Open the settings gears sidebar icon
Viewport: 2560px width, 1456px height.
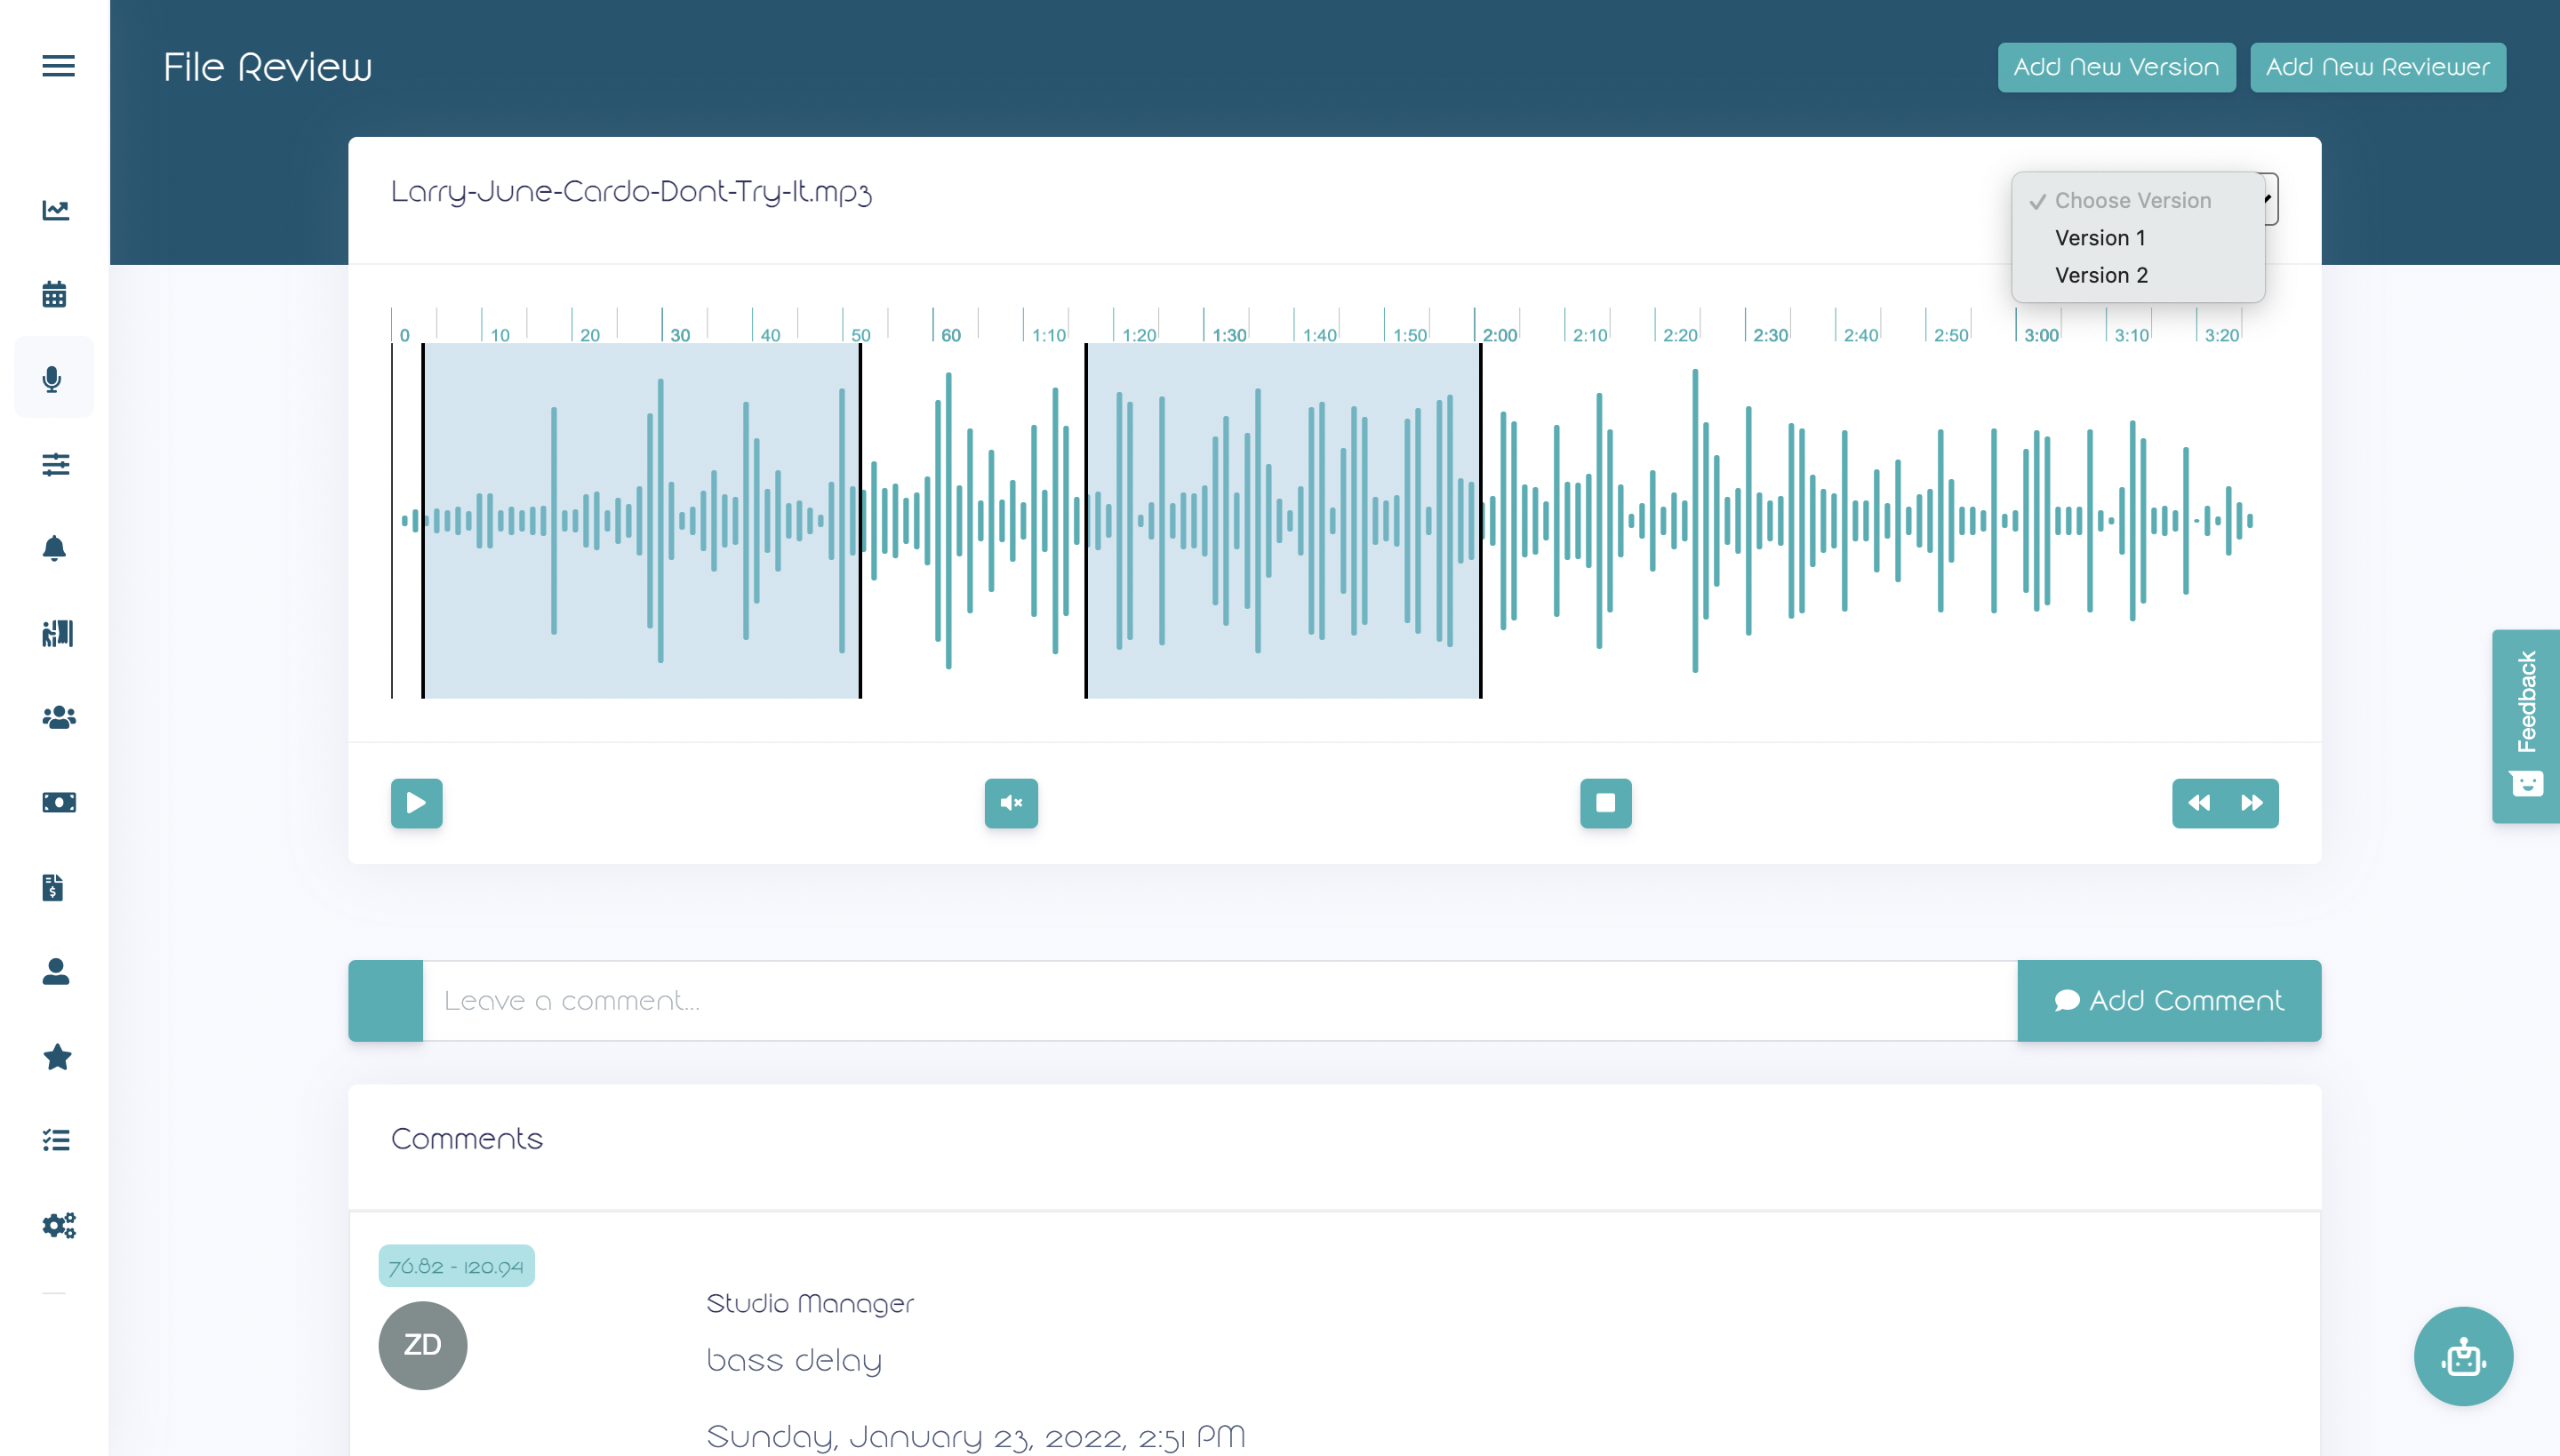coord(59,1225)
